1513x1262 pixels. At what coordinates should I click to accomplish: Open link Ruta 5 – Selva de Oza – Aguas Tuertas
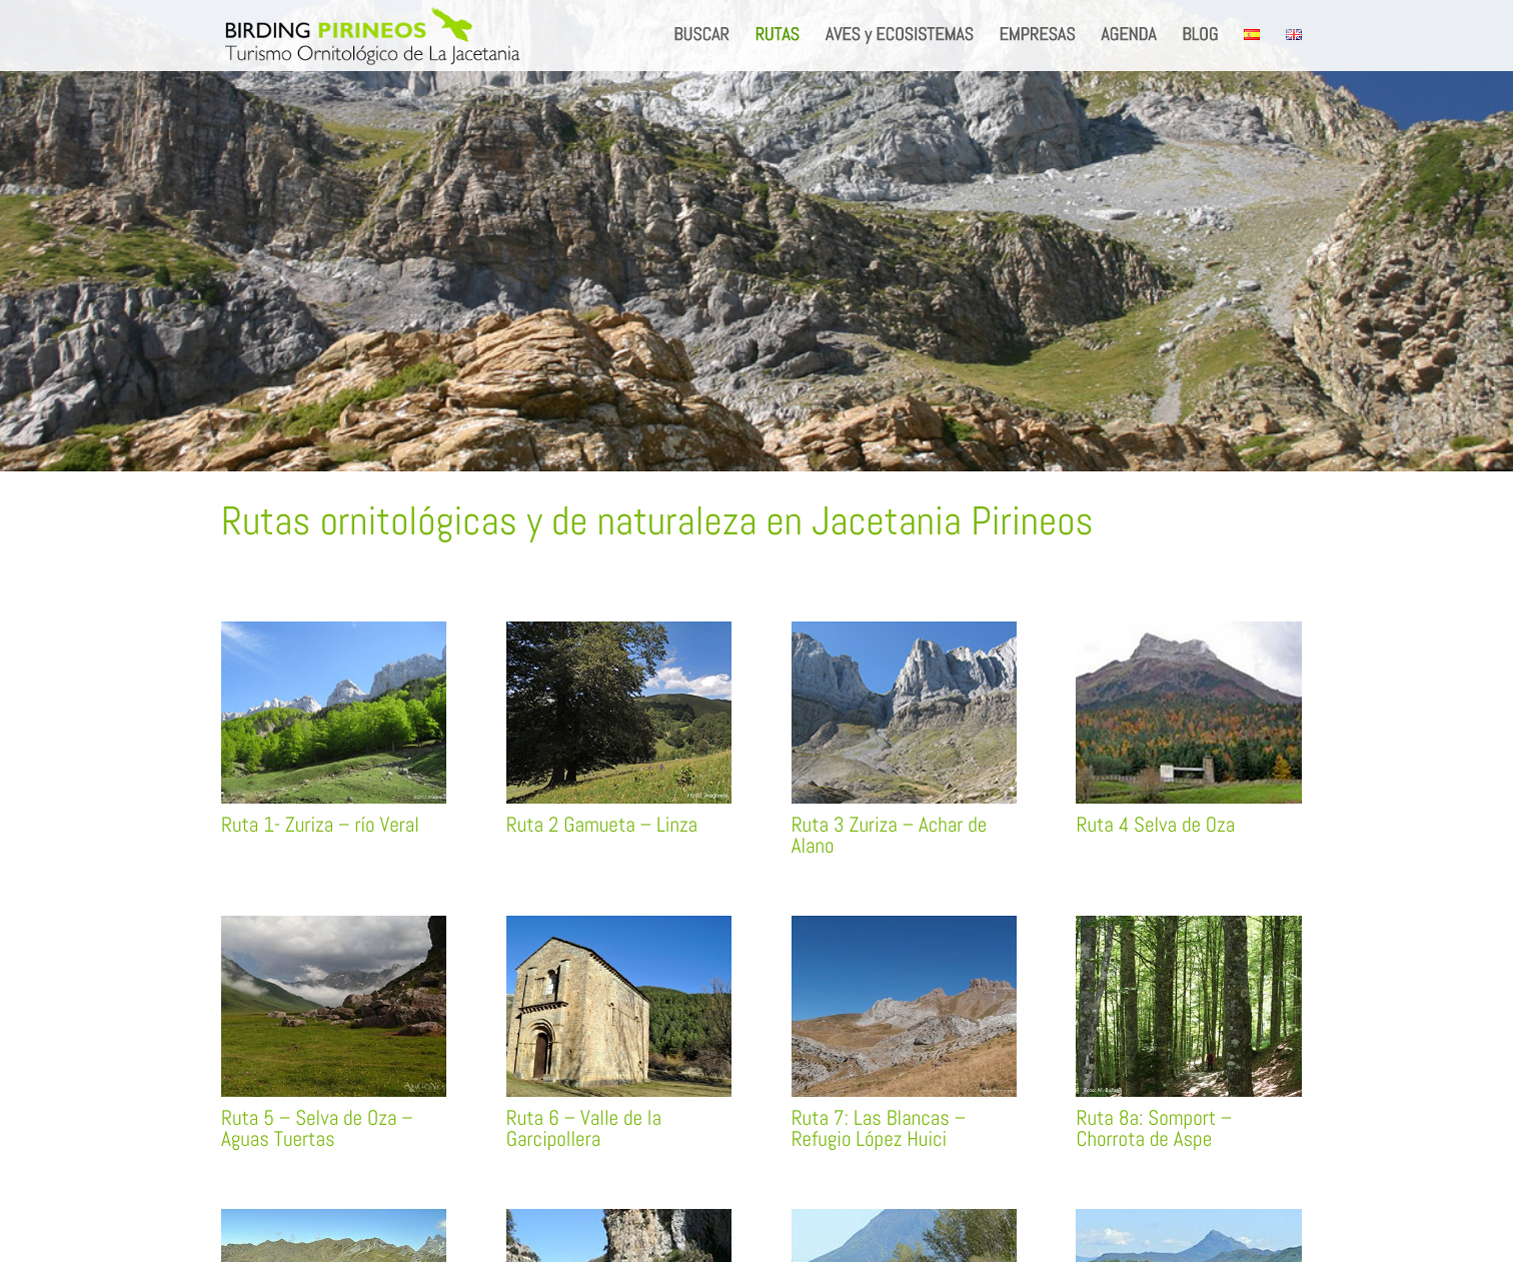click(317, 1128)
